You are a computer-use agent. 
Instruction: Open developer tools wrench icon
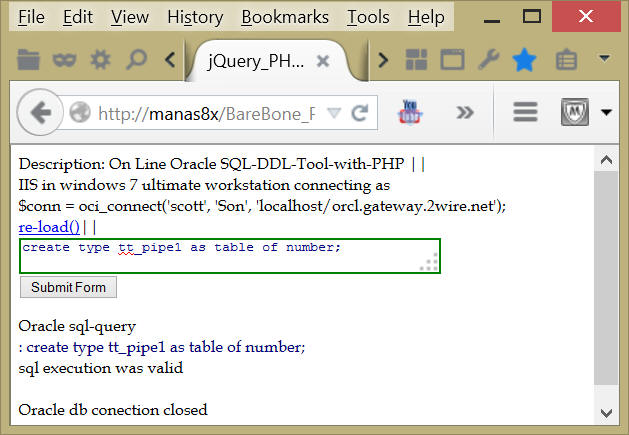(488, 60)
